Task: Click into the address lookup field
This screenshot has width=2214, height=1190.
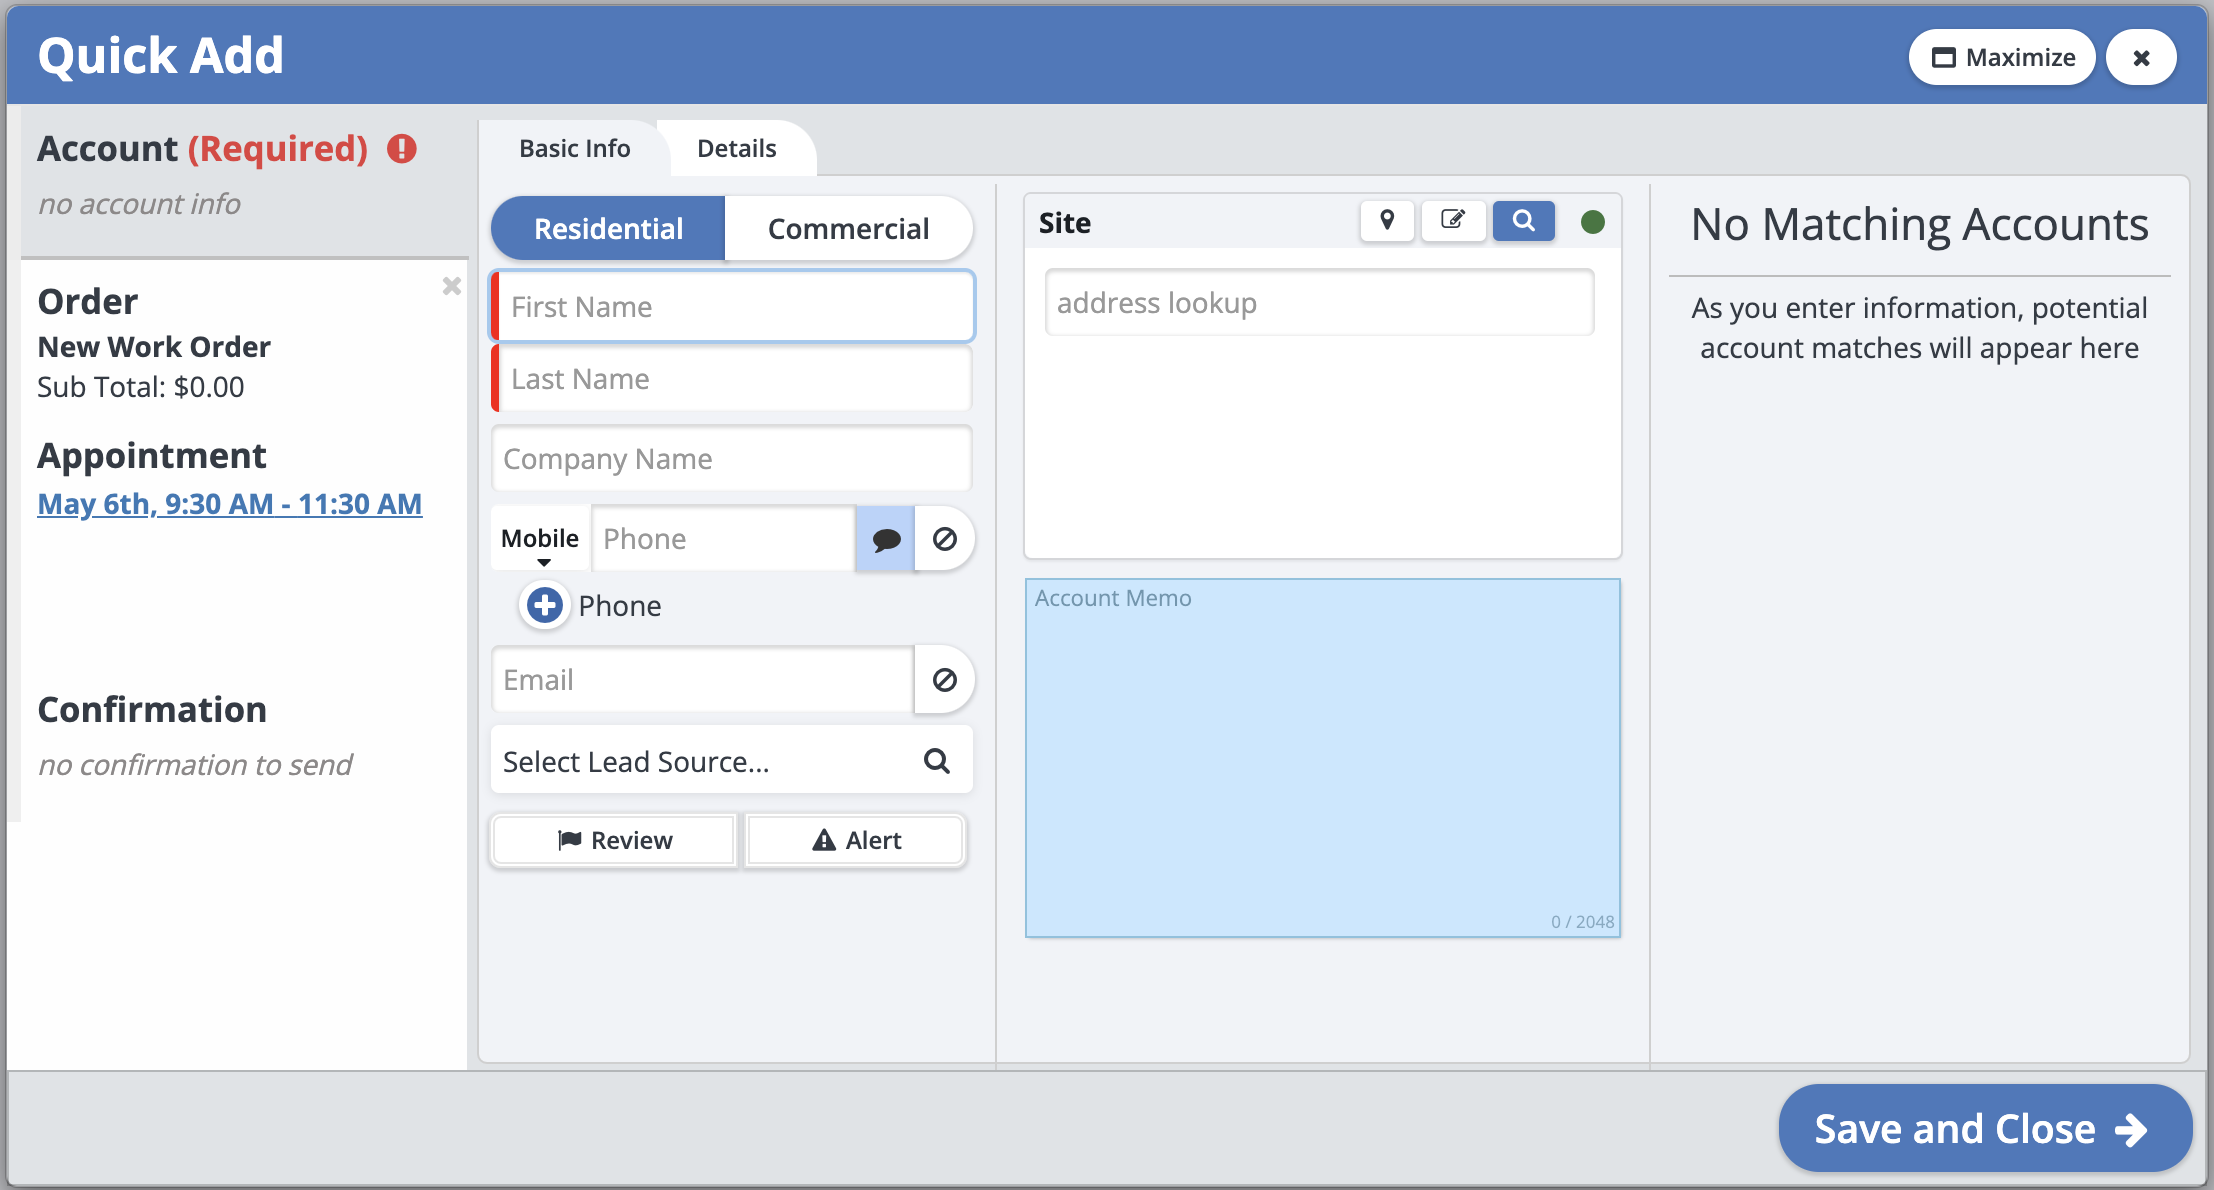Action: [1319, 303]
